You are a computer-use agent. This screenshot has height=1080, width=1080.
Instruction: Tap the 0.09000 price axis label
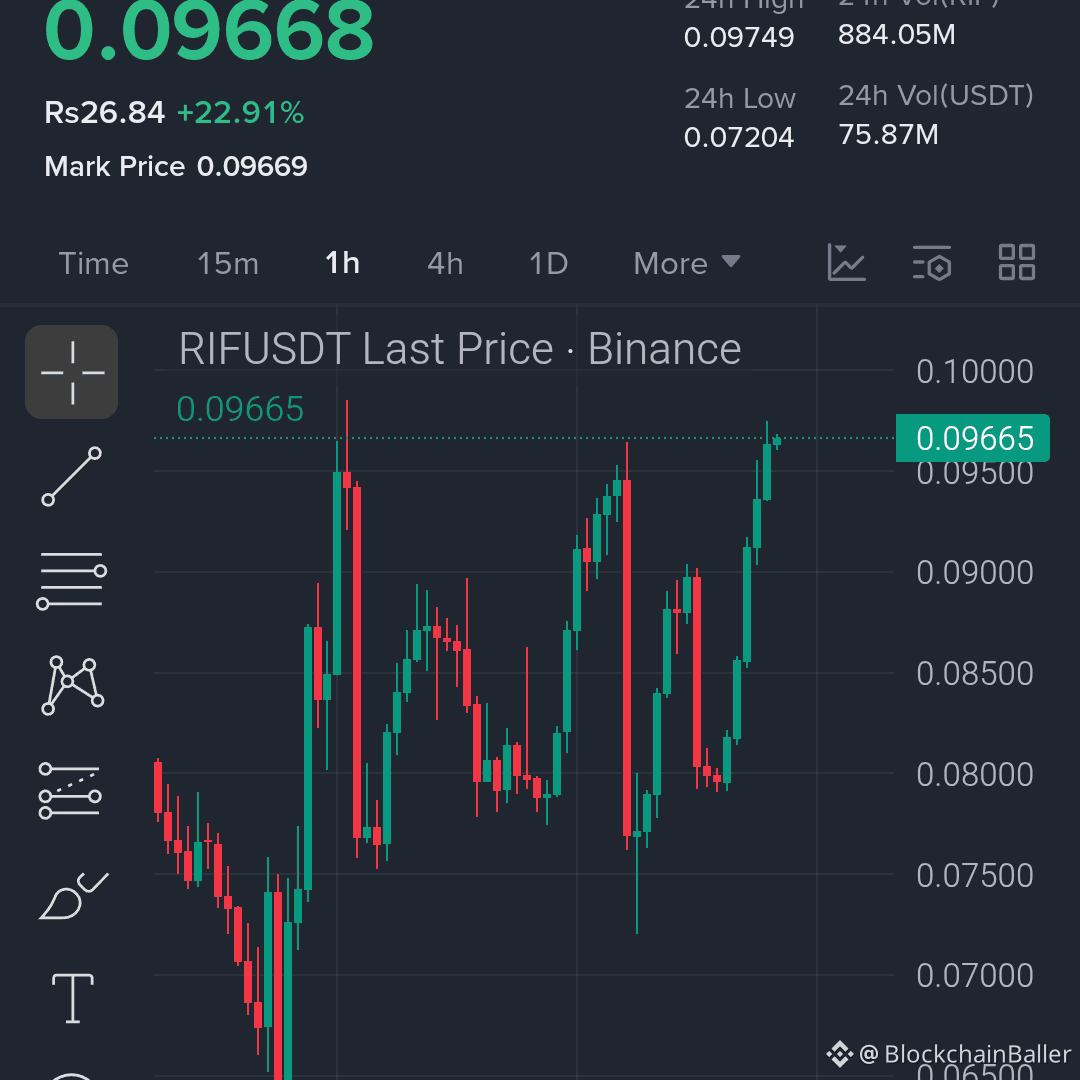click(975, 572)
